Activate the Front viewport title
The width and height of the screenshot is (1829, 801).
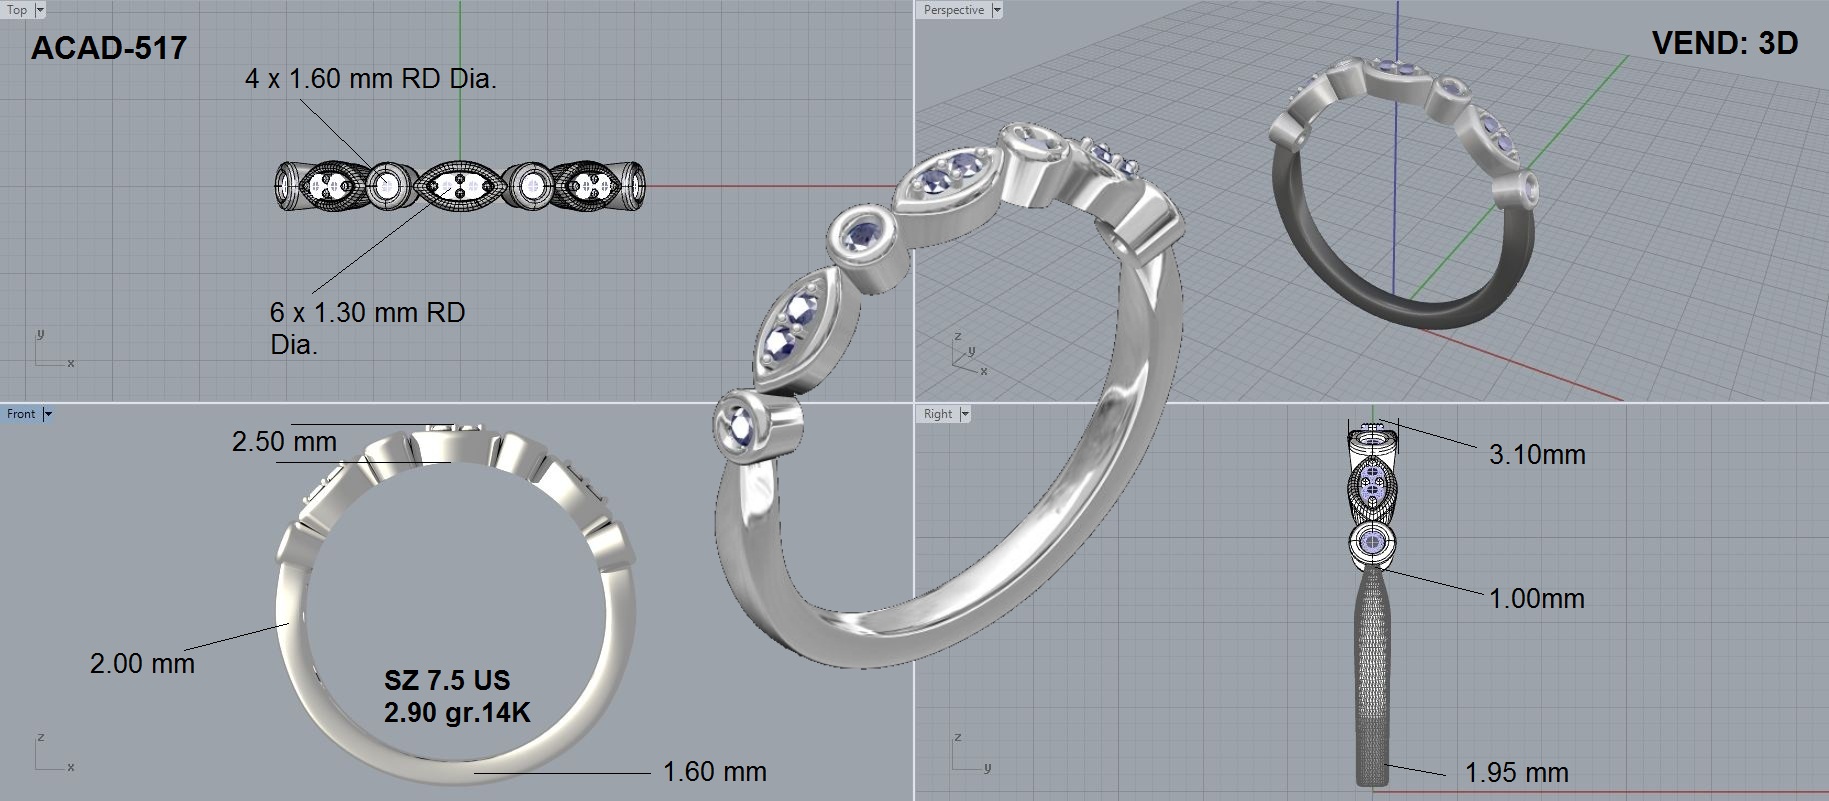(x=21, y=414)
